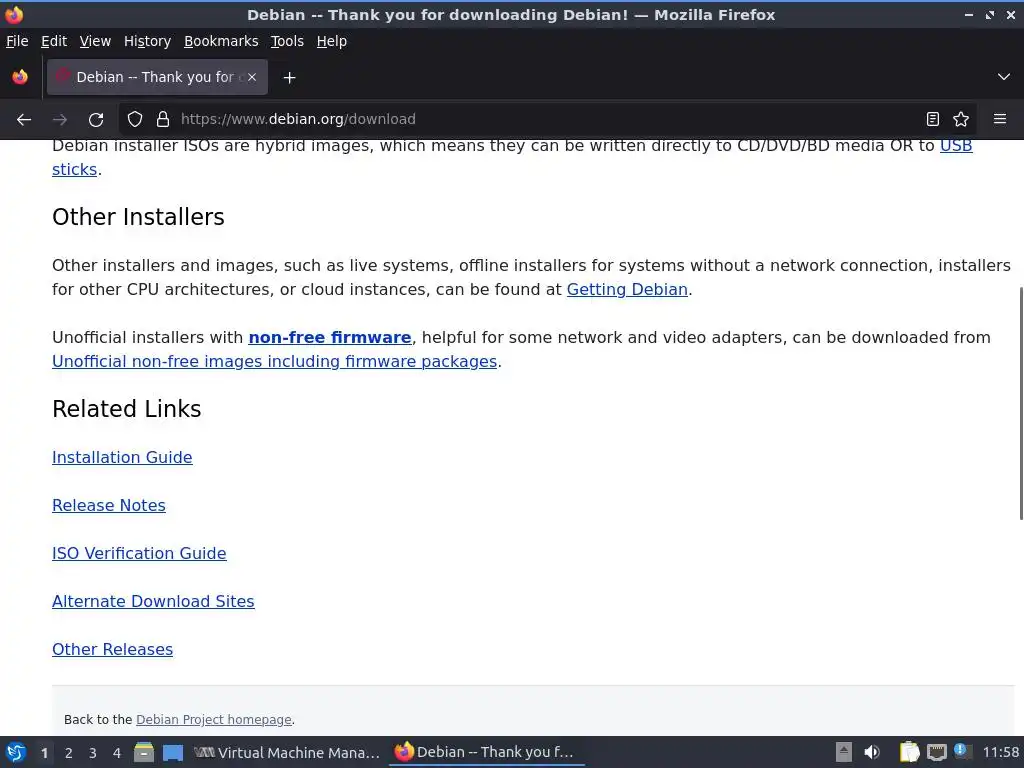Image resolution: width=1024 pixels, height=768 pixels.
Task: Open the Bookmarks menu
Action: coord(221,41)
